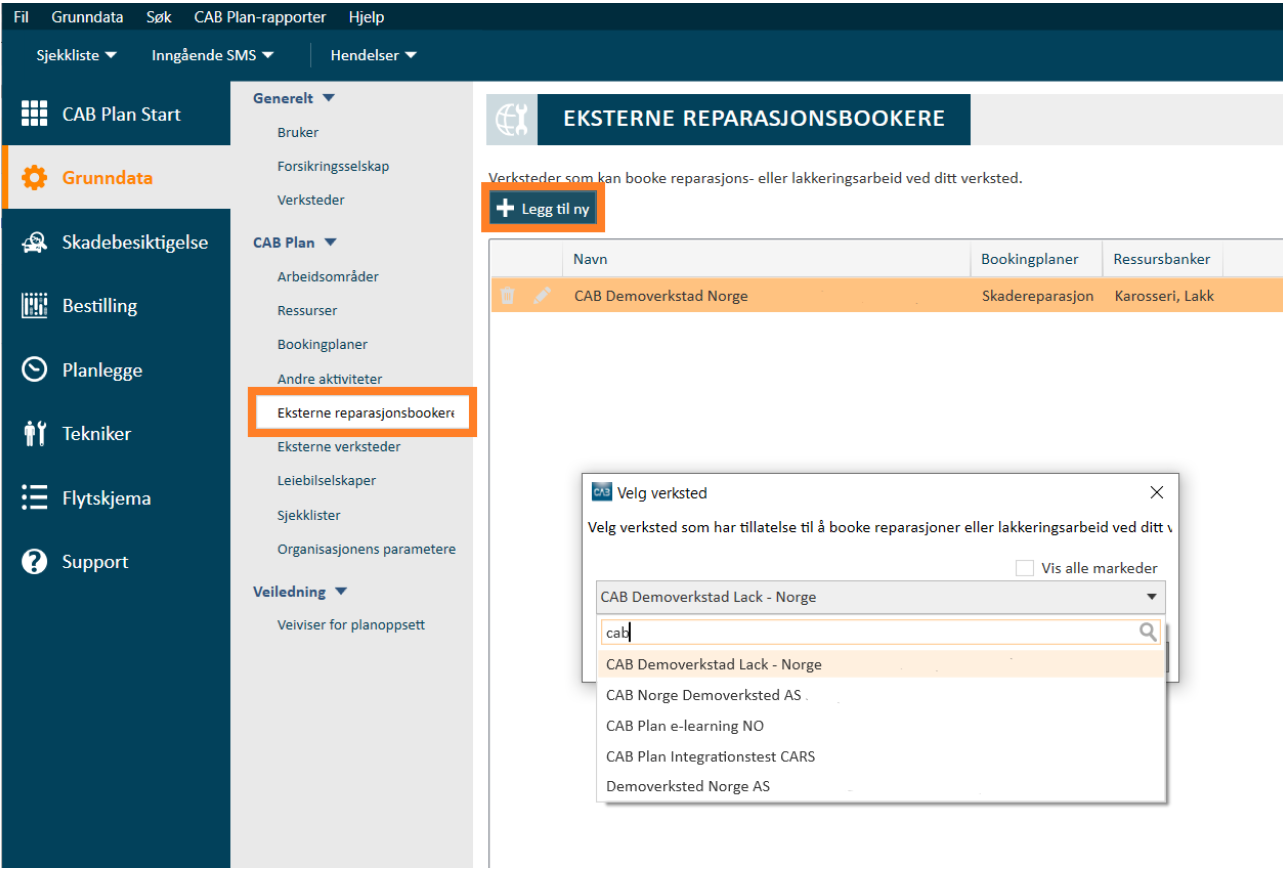The height and width of the screenshot is (871, 1283).
Task: Click the CAB Plan Start grid icon
Action: tap(34, 114)
